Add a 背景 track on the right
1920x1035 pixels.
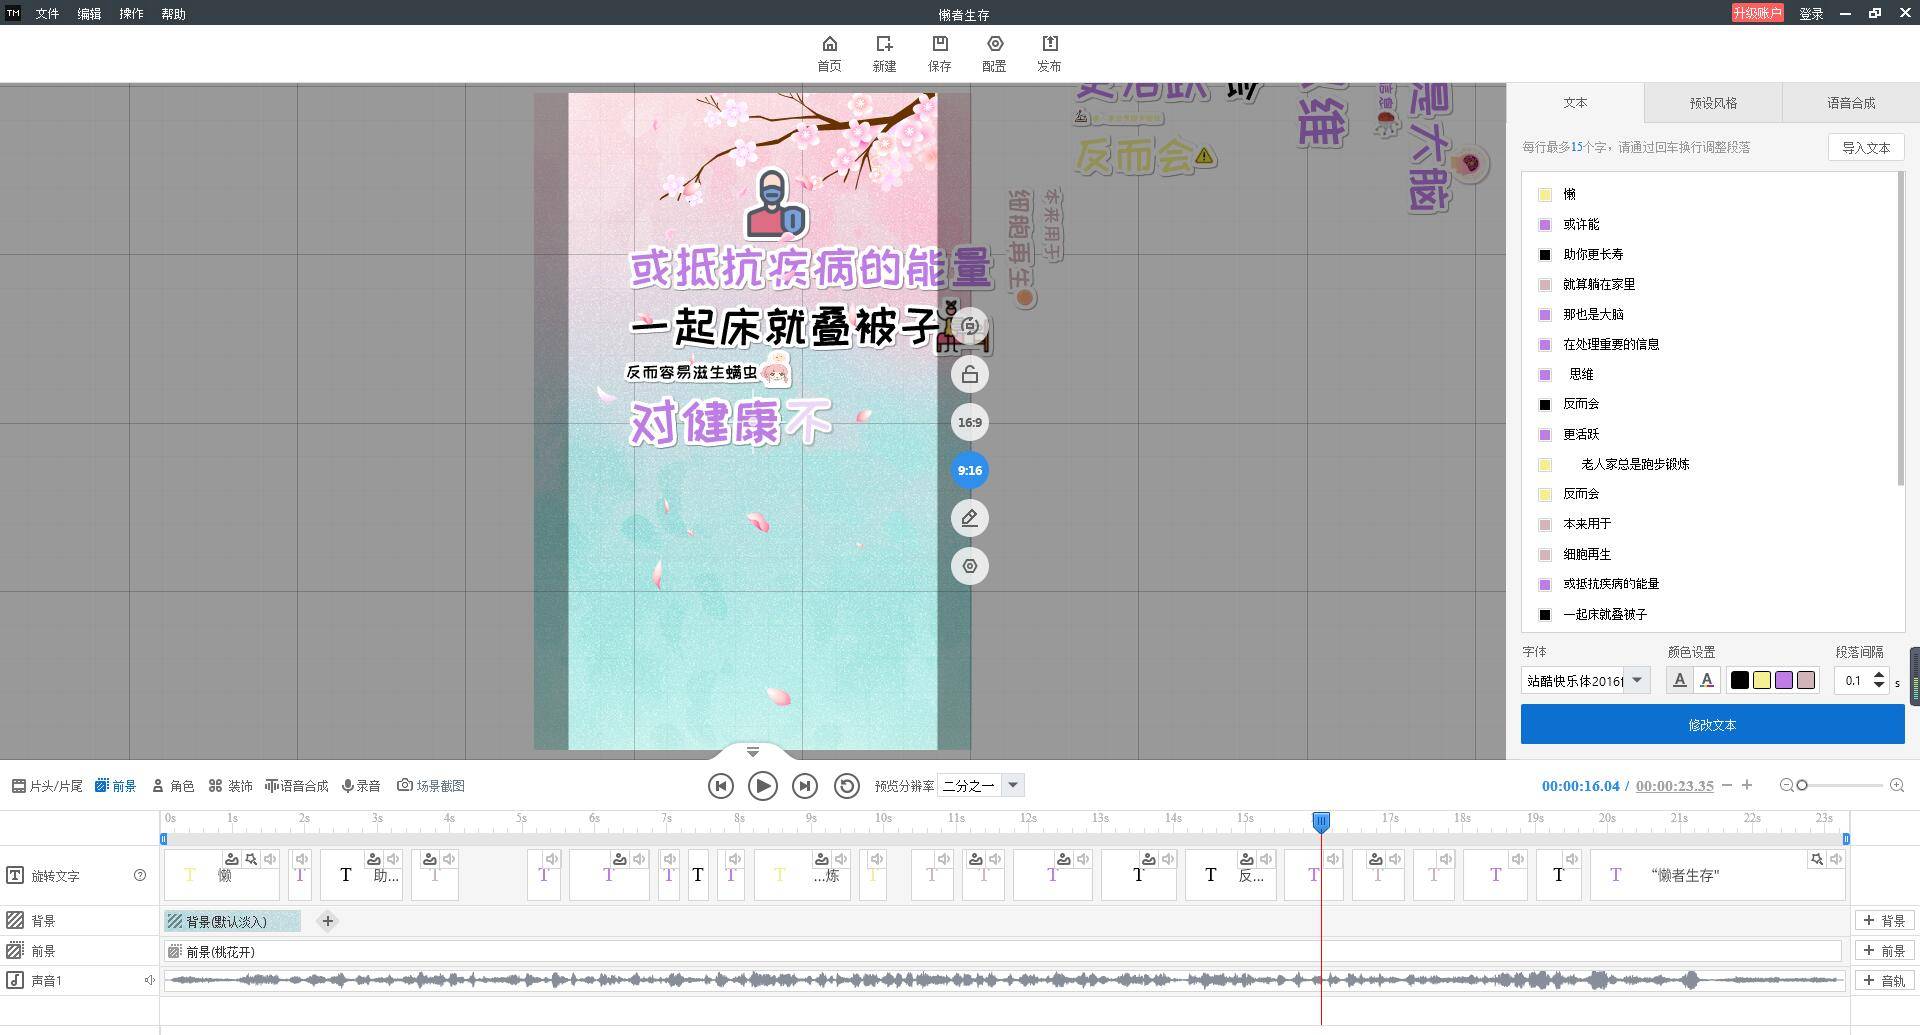pos(1884,921)
